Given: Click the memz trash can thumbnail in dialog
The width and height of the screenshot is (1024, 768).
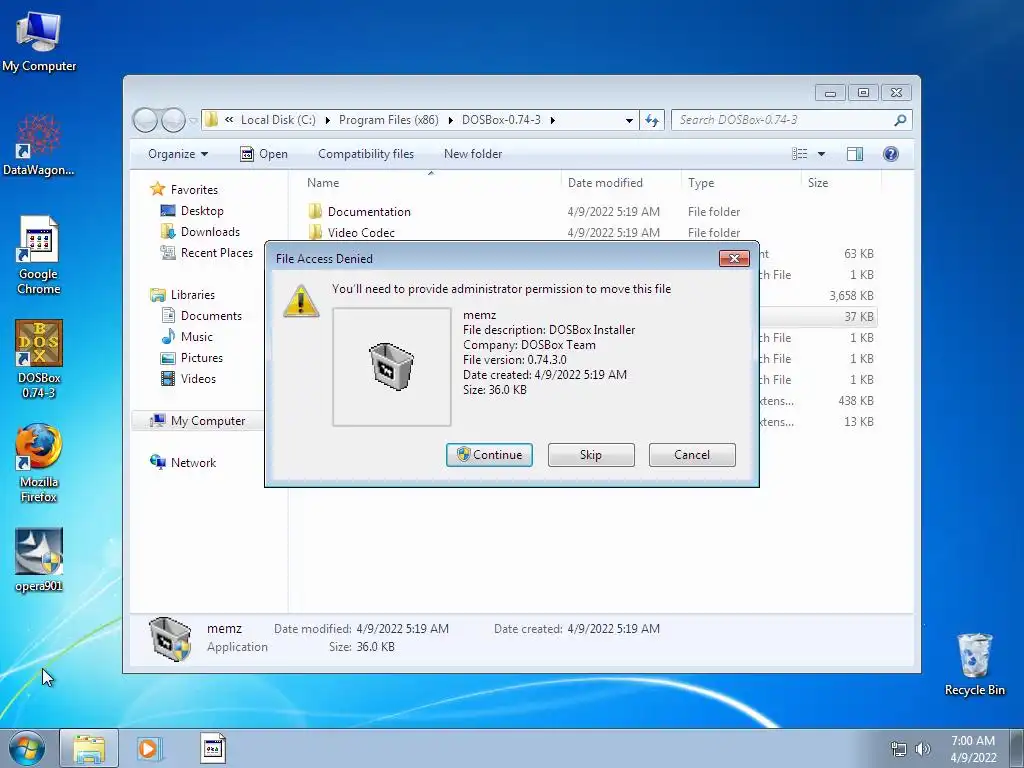Looking at the screenshot, I should click(x=392, y=366).
